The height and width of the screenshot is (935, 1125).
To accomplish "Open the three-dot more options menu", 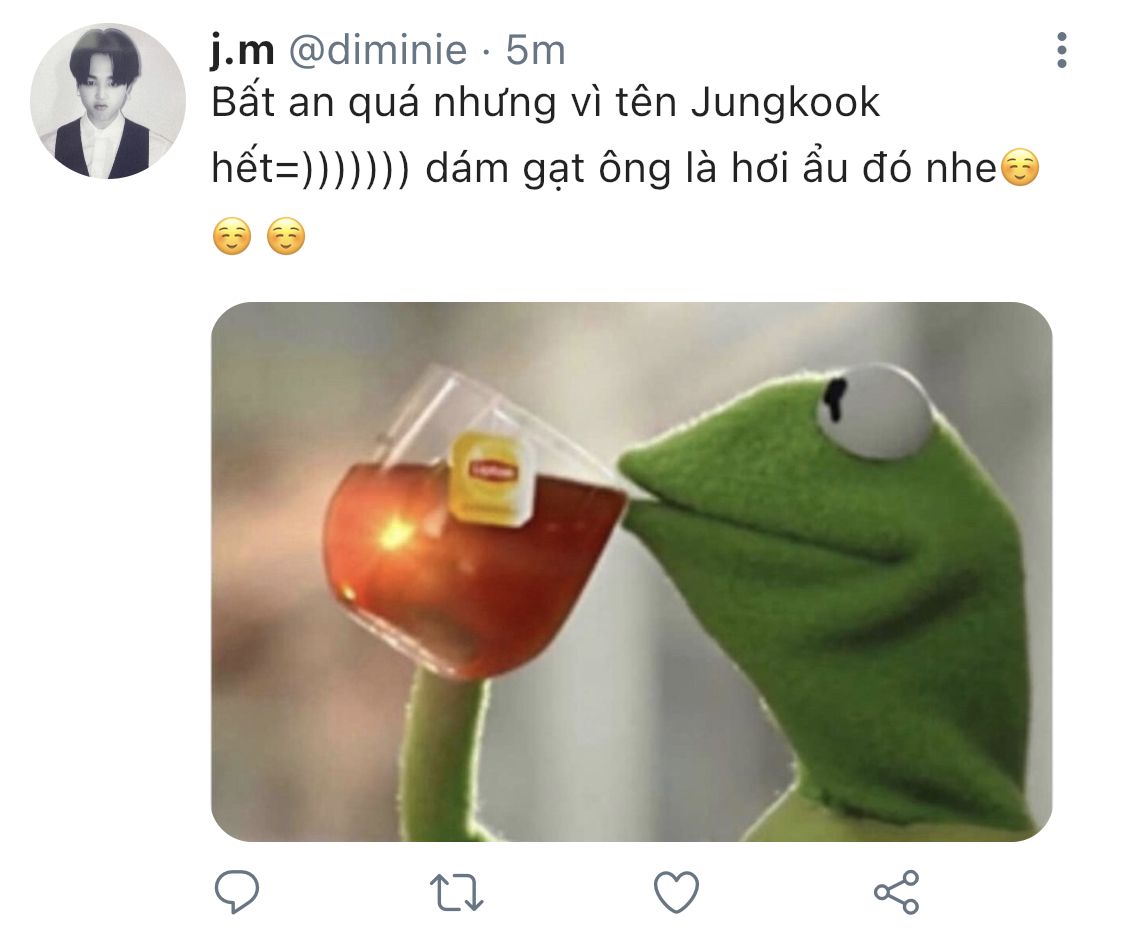I will (x=1062, y=50).
